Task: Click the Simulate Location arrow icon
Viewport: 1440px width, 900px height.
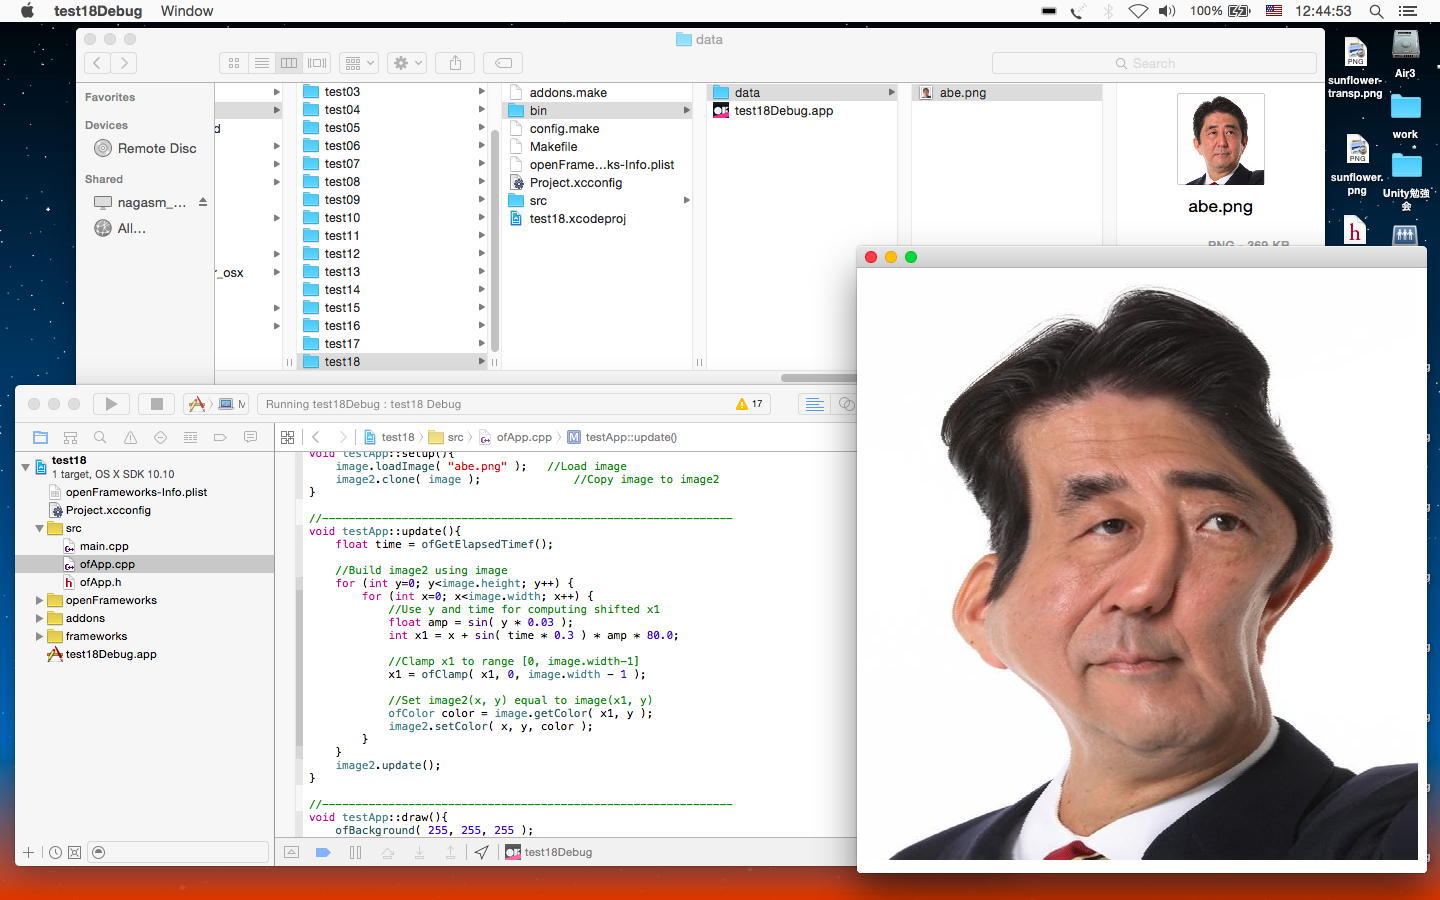Action: pyautogui.click(x=482, y=852)
